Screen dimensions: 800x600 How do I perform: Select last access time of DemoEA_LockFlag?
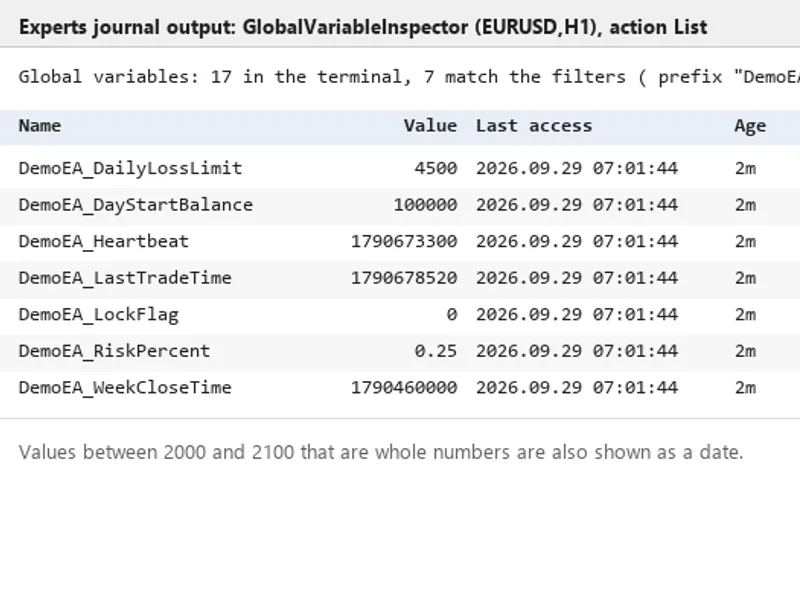coord(577,315)
